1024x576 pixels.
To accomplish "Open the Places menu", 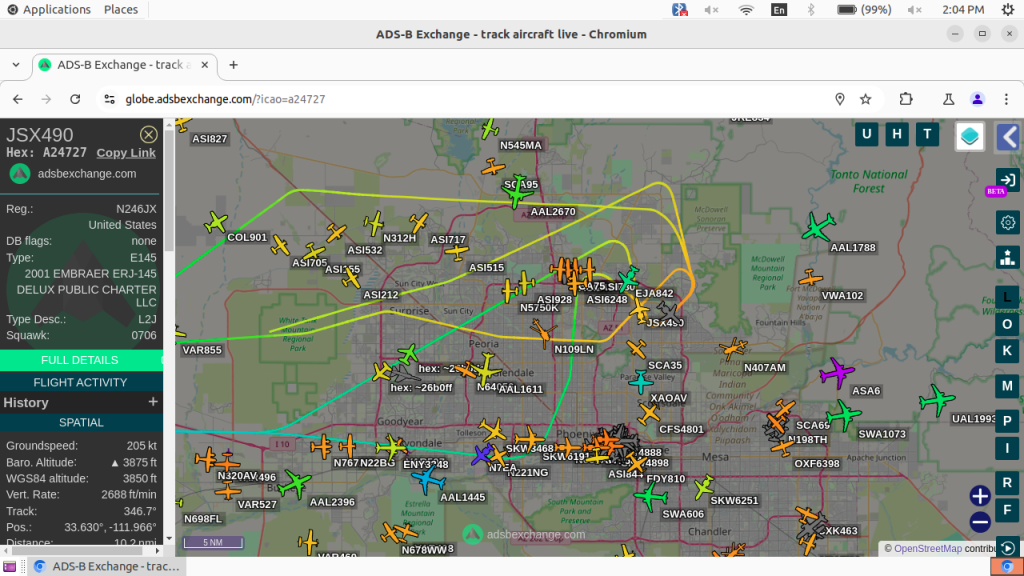I will pyautogui.click(x=121, y=10).
